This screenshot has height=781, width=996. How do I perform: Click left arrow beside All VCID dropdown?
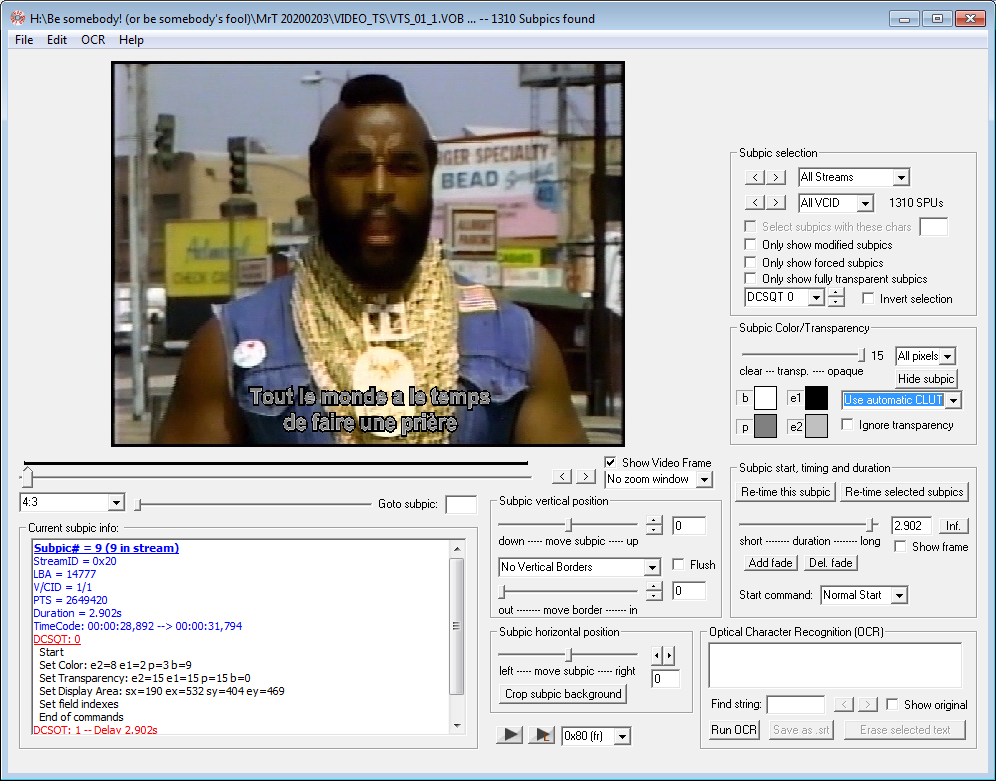[755, 203]
